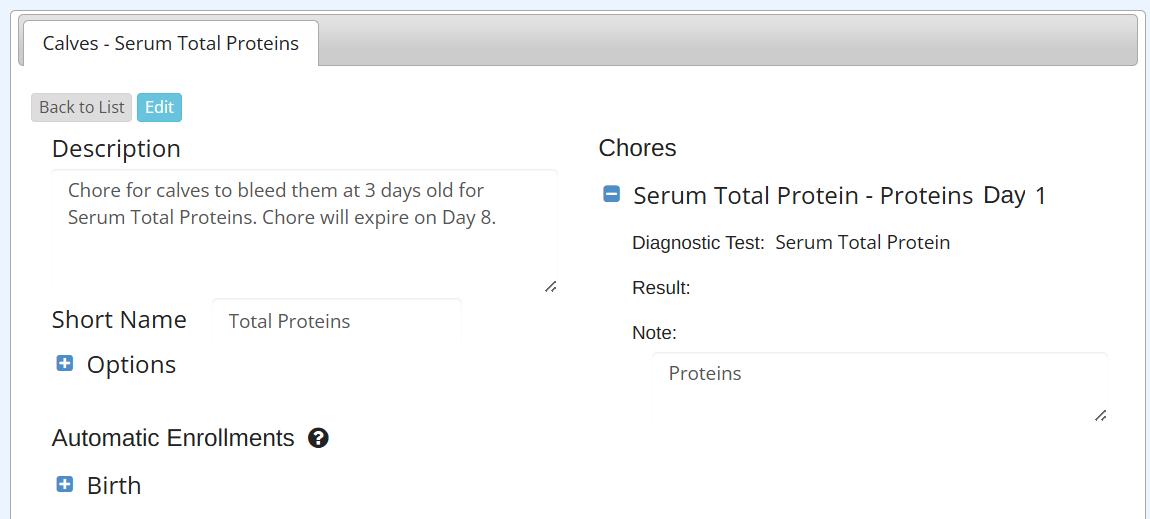1150x519 pixels.
Task: Click the Result field label
Action: pos(661,288)
